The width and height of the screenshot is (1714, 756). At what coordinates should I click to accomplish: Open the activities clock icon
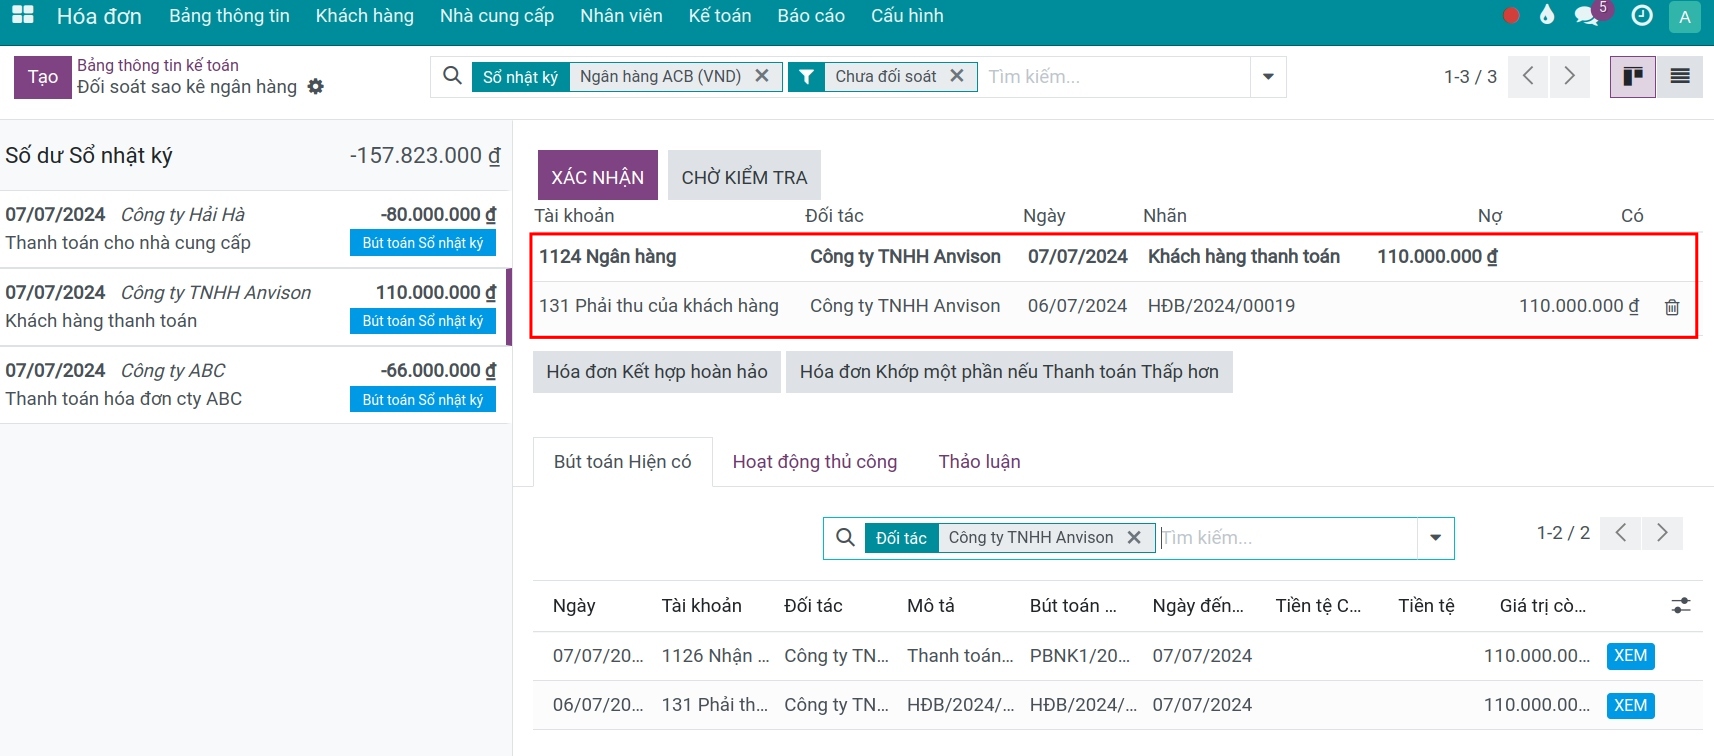point(1641,15)
